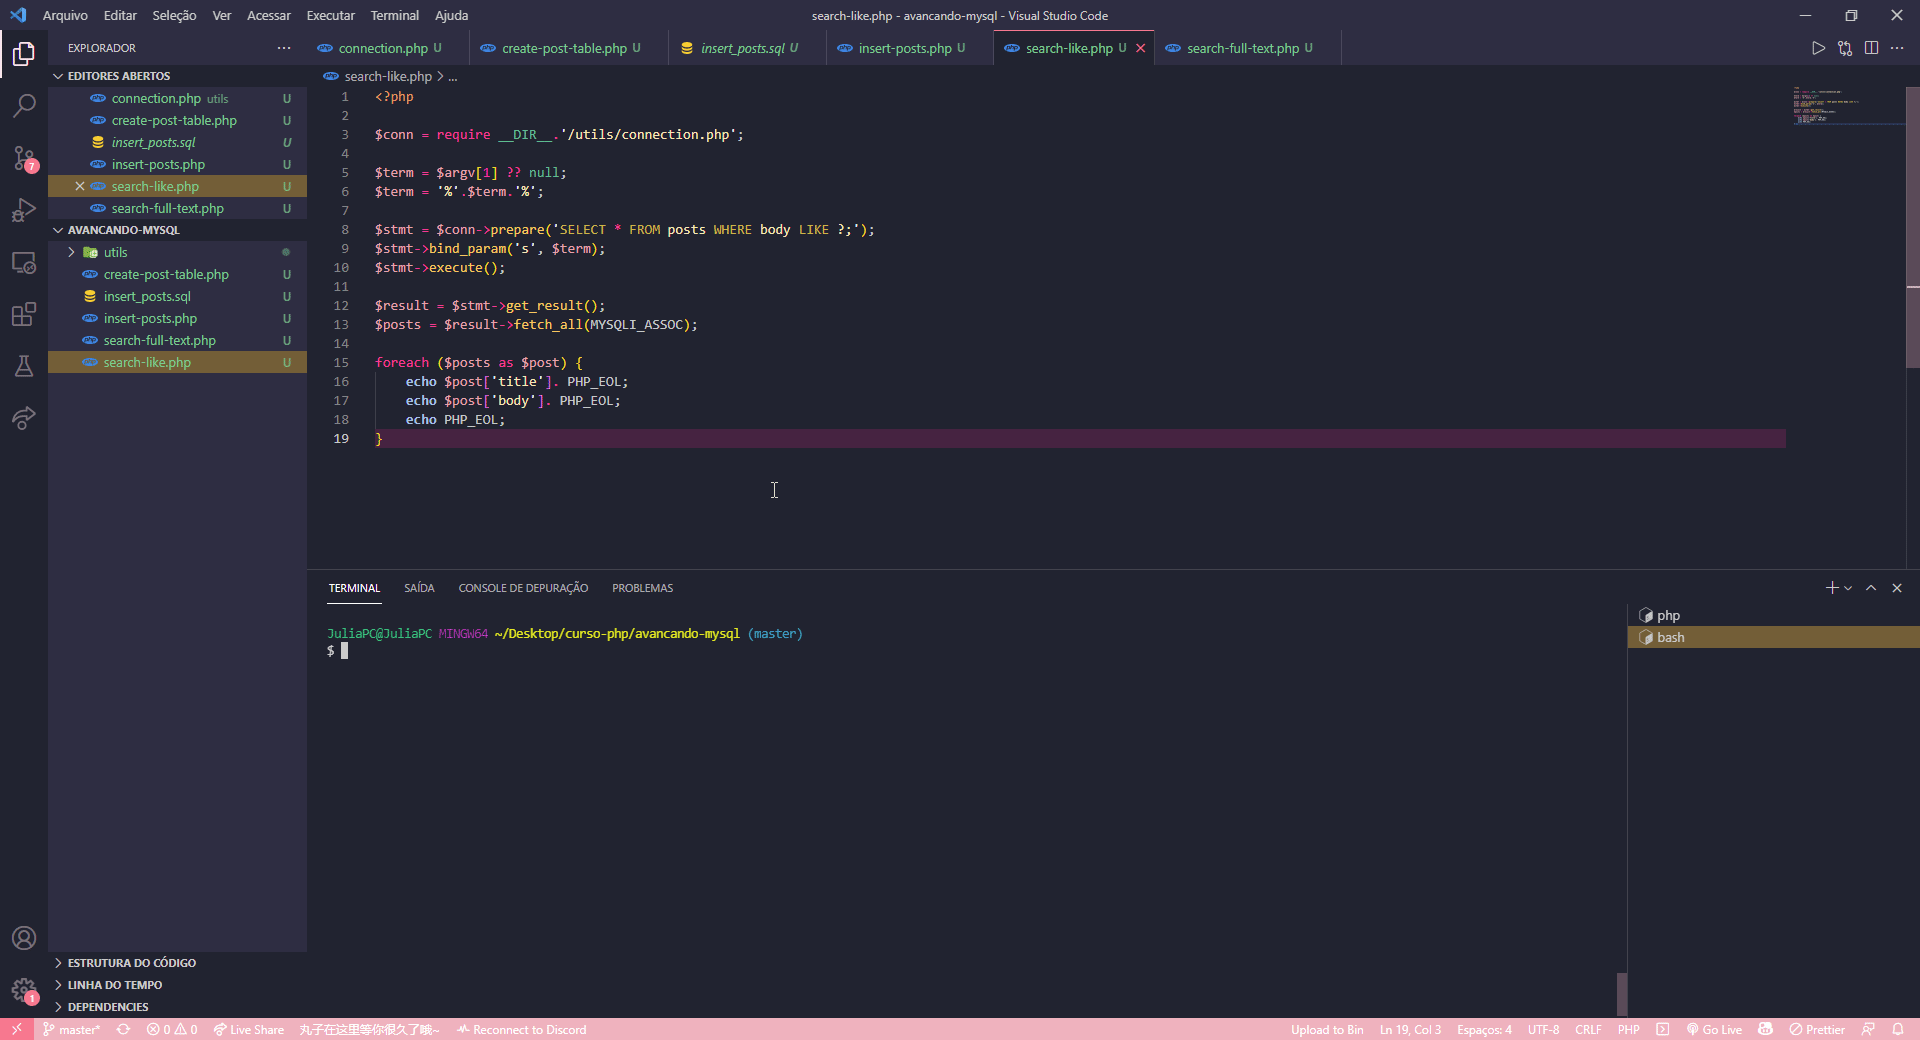The height and width of the screenshot is (1040, 1920).
Task: Expand Estrutura do Código section
Action: (x=180, y=963)
